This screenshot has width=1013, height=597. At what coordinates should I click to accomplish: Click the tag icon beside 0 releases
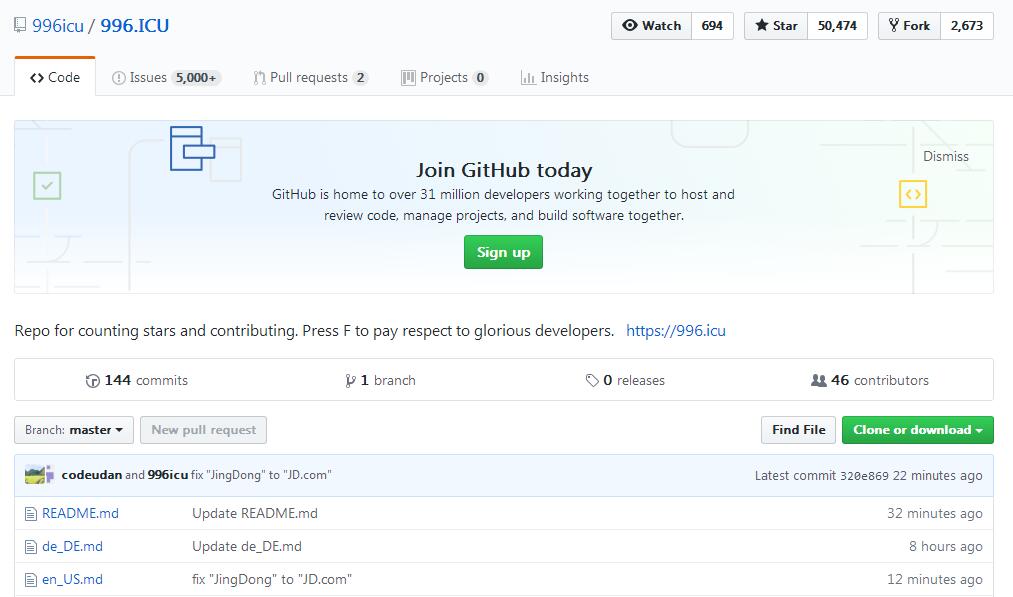(x=592, y=381)
